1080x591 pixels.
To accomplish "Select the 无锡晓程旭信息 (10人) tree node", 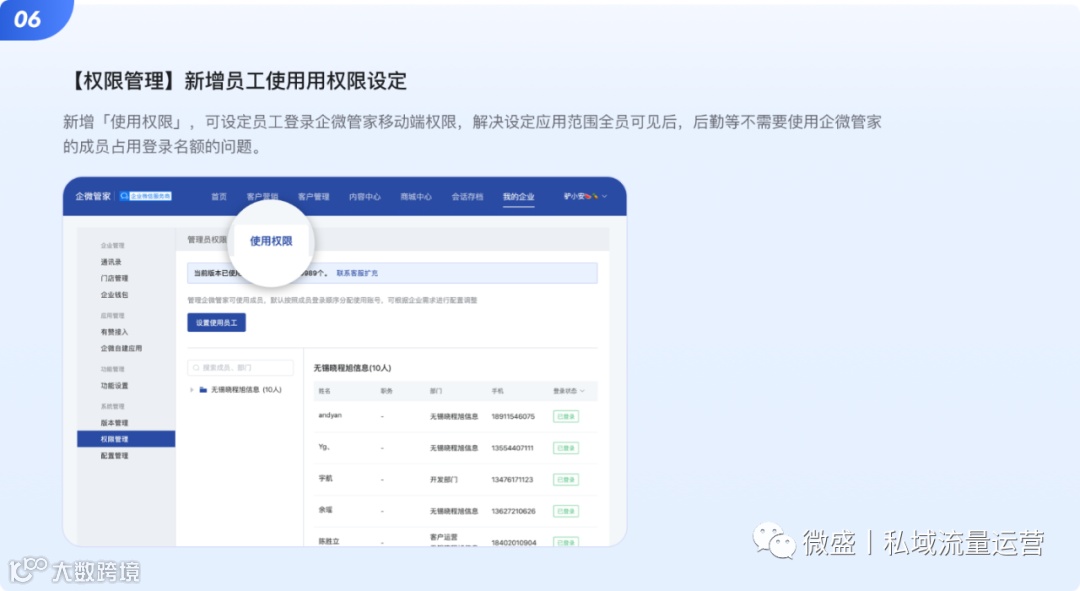I will click(x=246, y=390).
